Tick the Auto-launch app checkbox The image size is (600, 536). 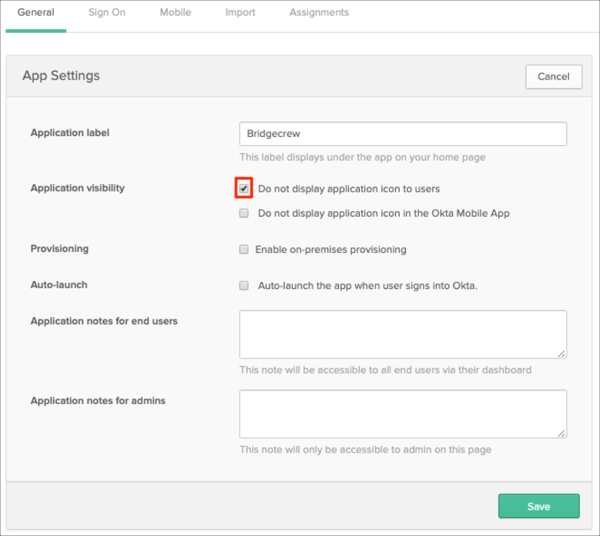click(x=244, y=285)
